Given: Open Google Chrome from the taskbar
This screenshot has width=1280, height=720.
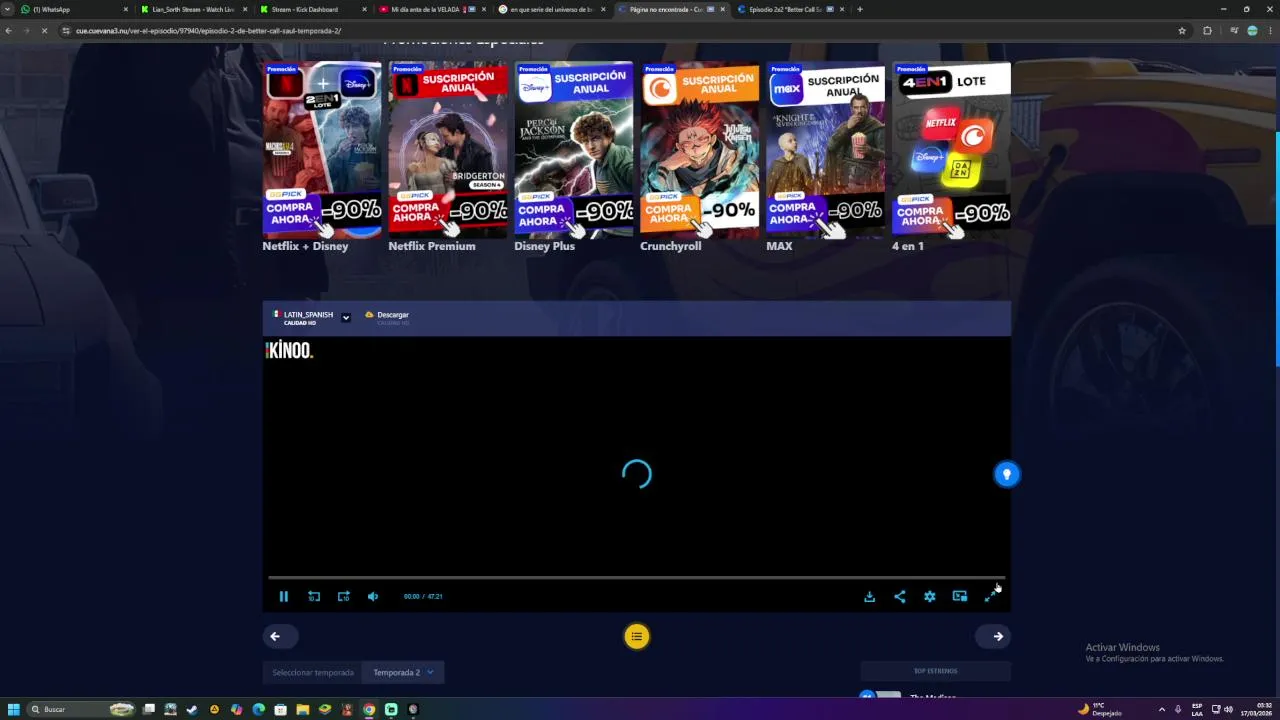Looking at the screenshot, I should (369, 709).
